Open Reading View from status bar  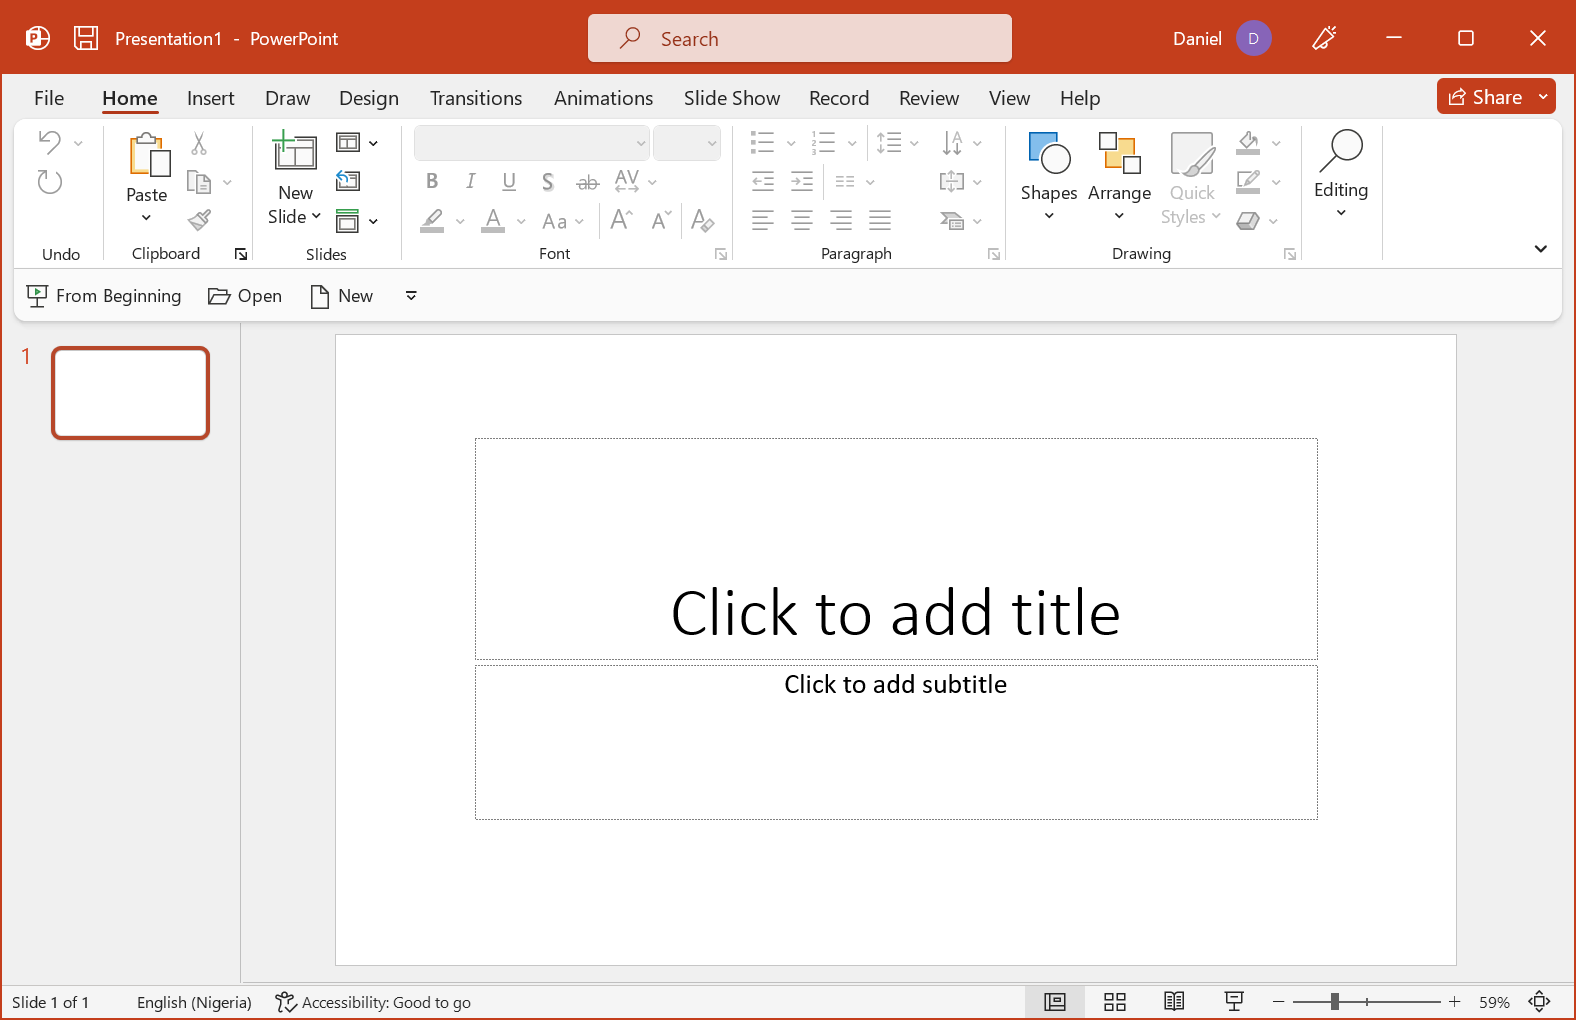point(1174,1002)
